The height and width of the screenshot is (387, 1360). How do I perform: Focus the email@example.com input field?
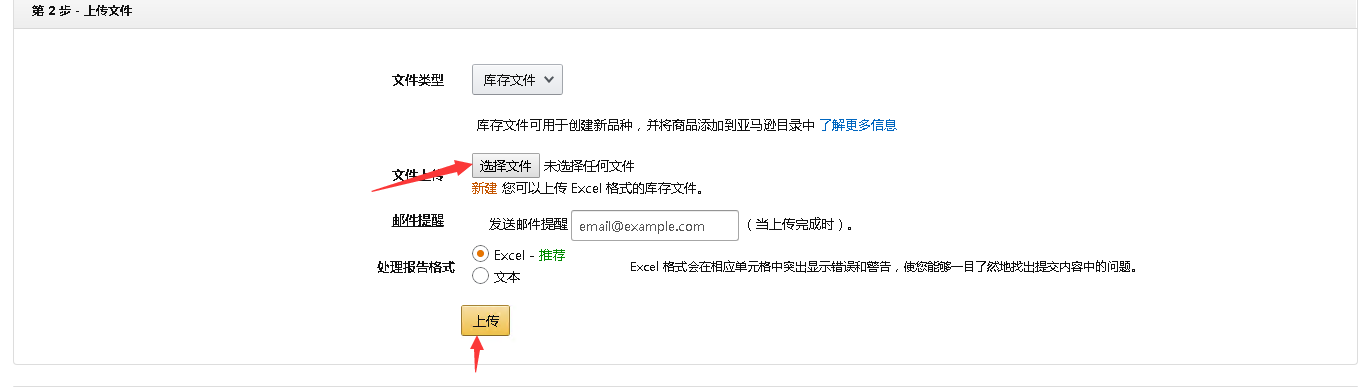[x=655, y=226]
